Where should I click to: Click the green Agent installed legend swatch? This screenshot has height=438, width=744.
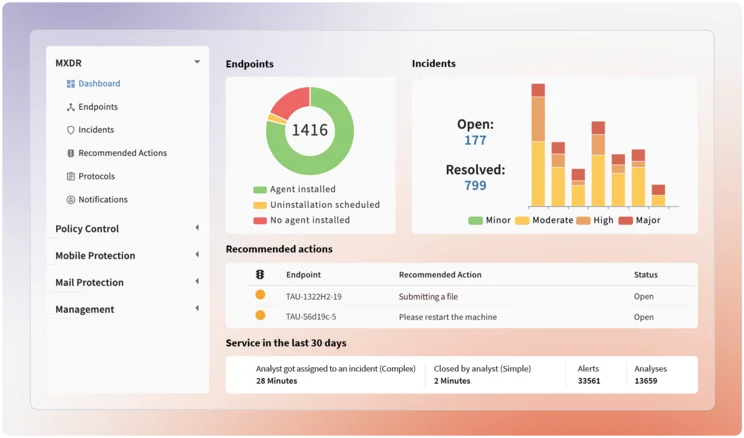[x=260, y=190]
